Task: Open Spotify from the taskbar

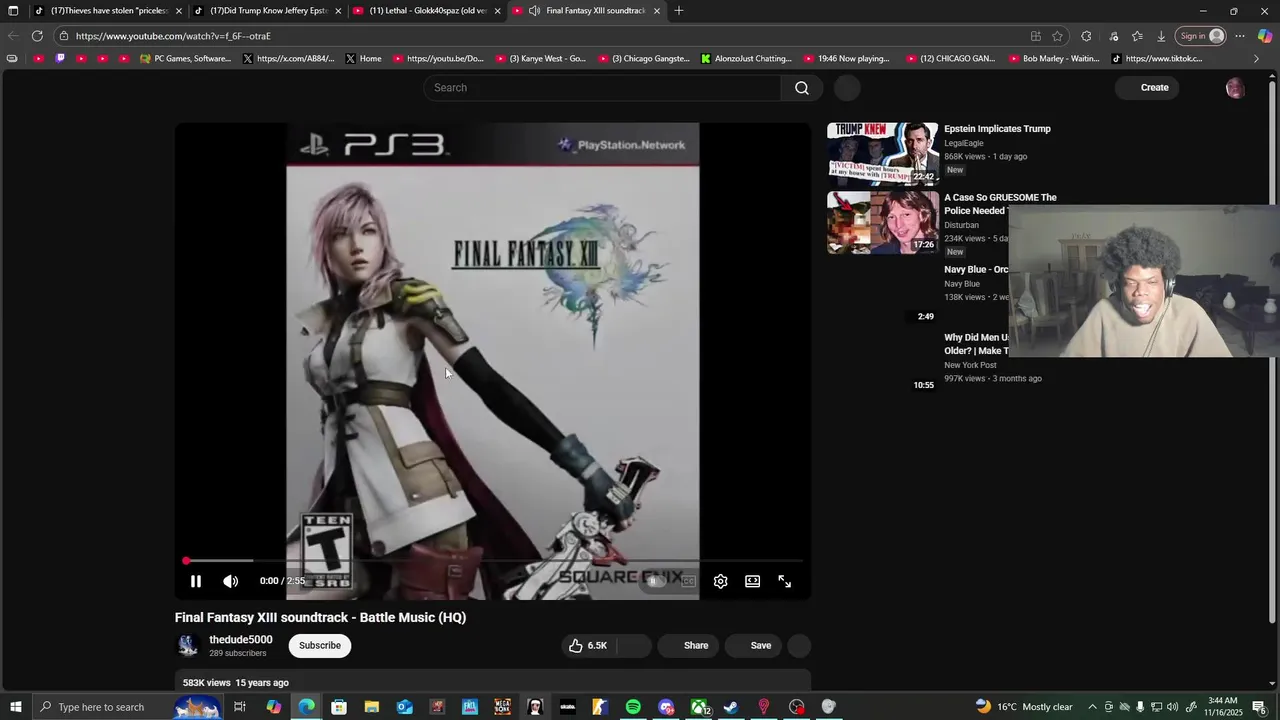Action: point(633,707)
